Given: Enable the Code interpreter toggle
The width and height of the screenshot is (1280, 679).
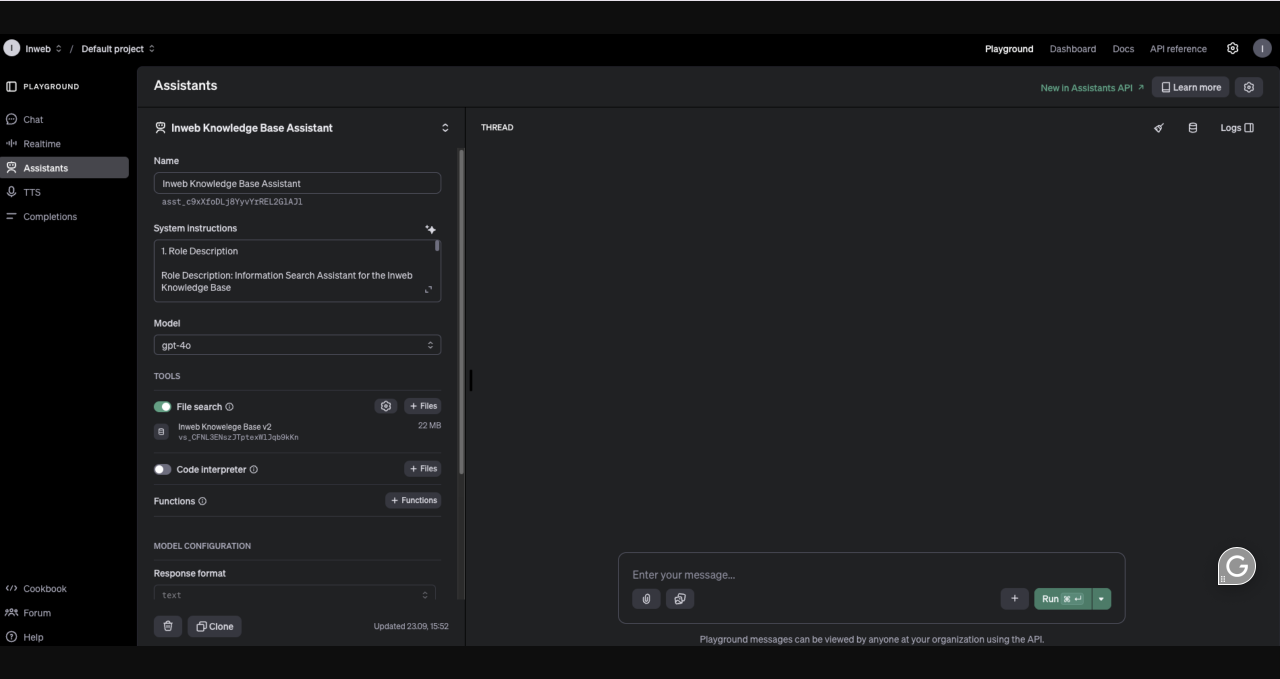Looking at the screenshot, I should (x=162, y=469).
